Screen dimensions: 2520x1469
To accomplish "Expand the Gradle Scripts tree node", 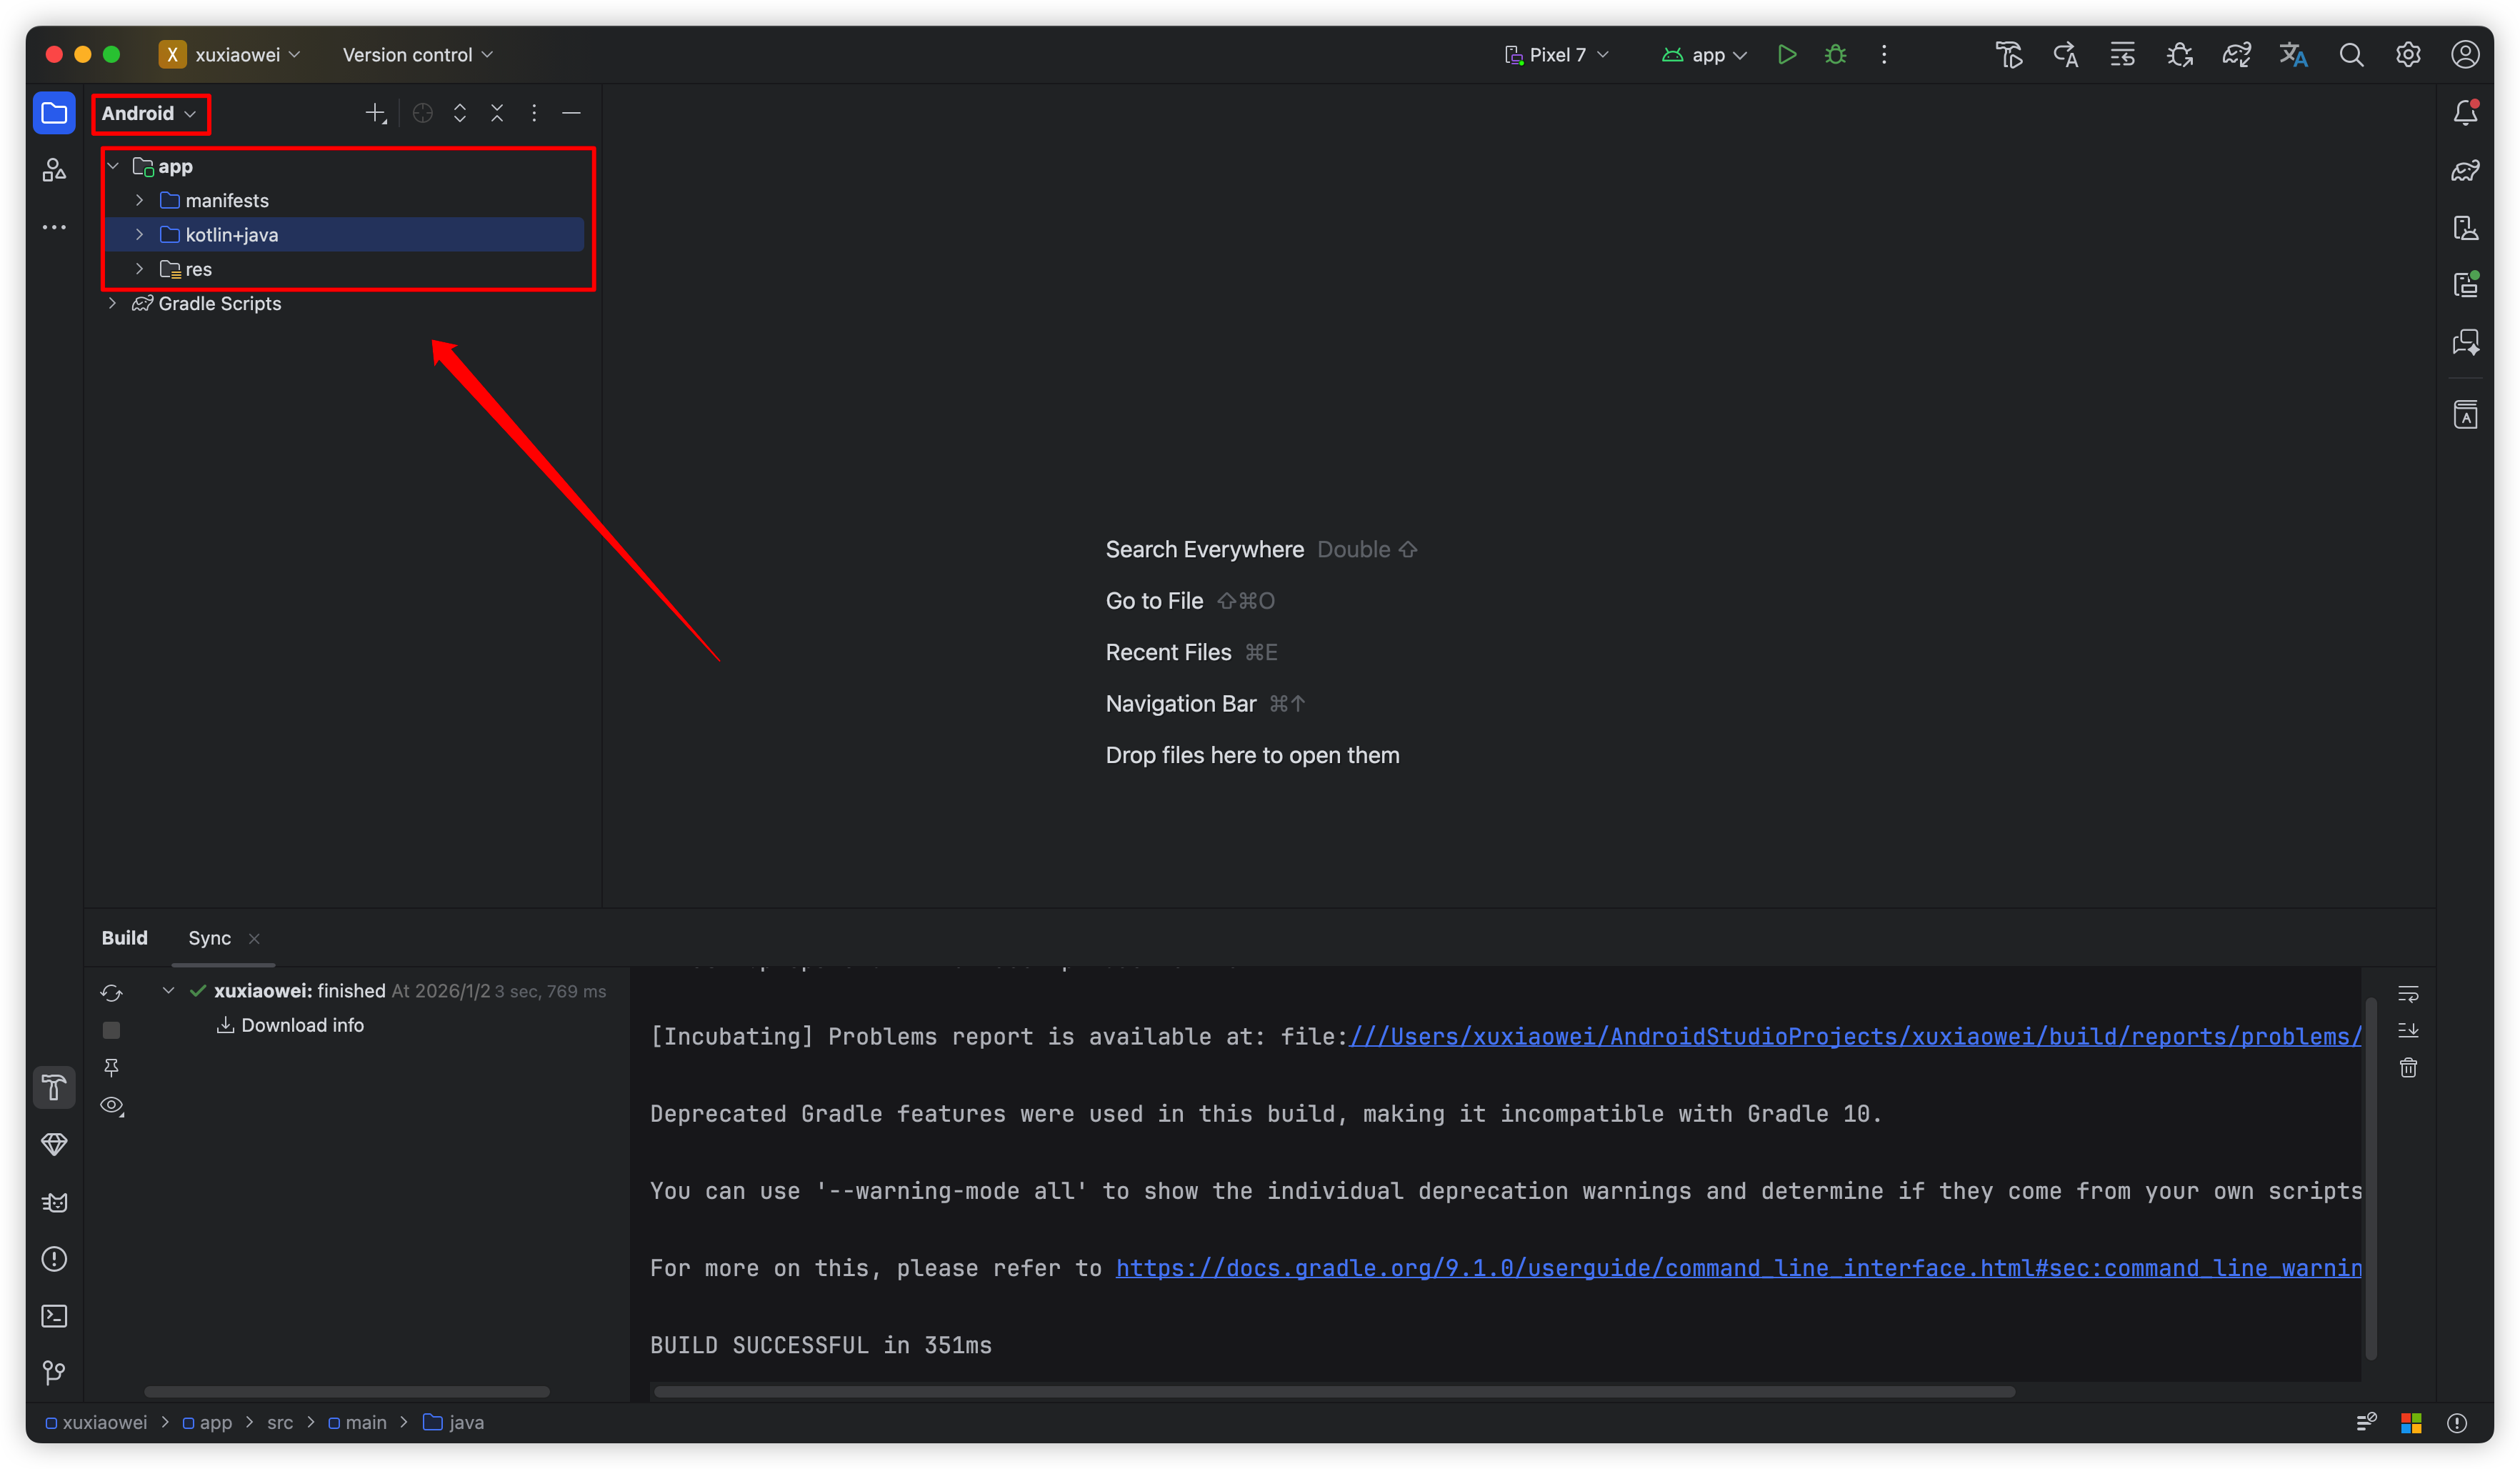I will tap(113, 303).
